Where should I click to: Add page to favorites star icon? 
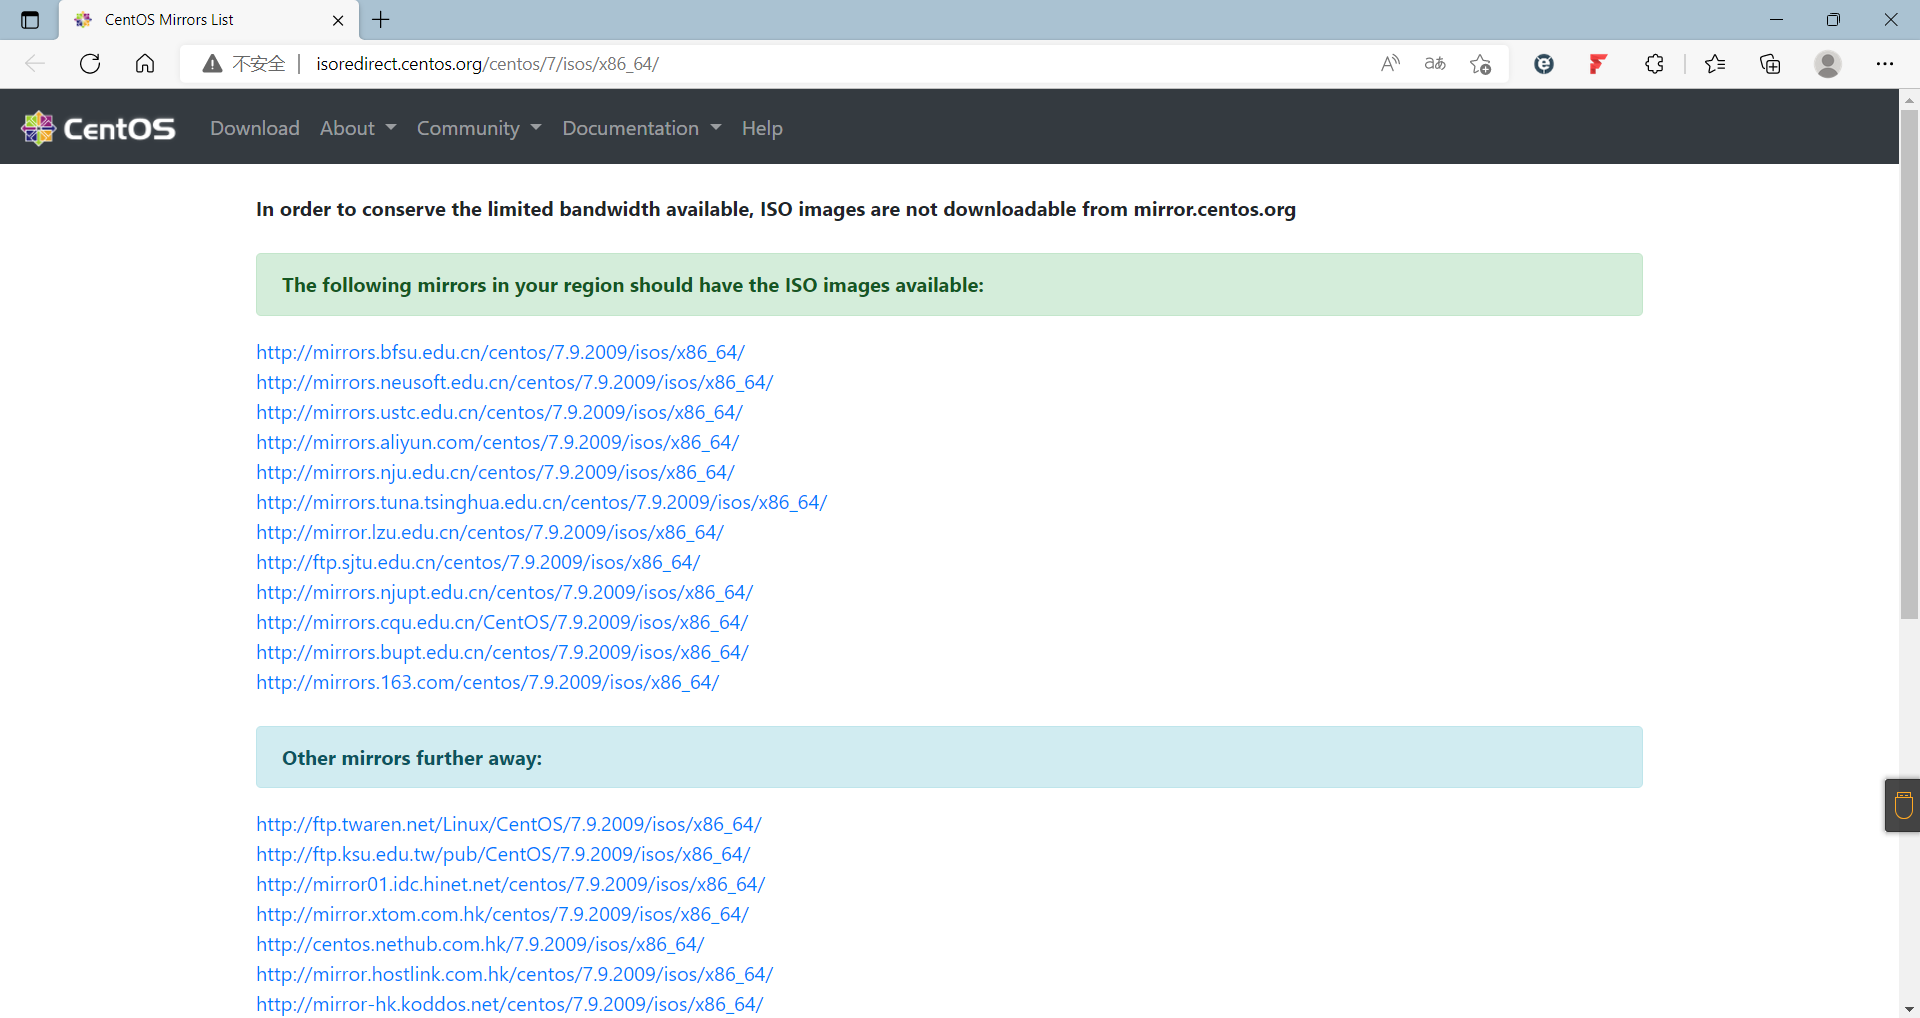click(1481, 64)
